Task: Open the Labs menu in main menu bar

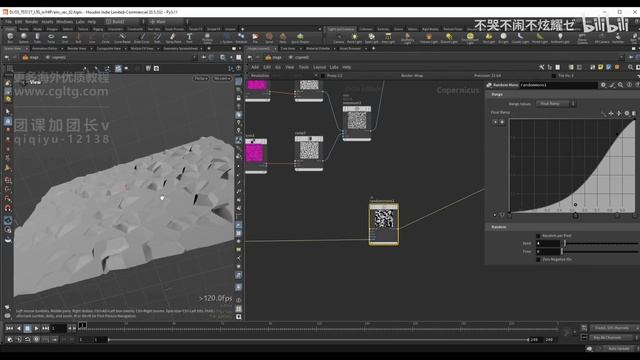Action: tap(80, 22)
